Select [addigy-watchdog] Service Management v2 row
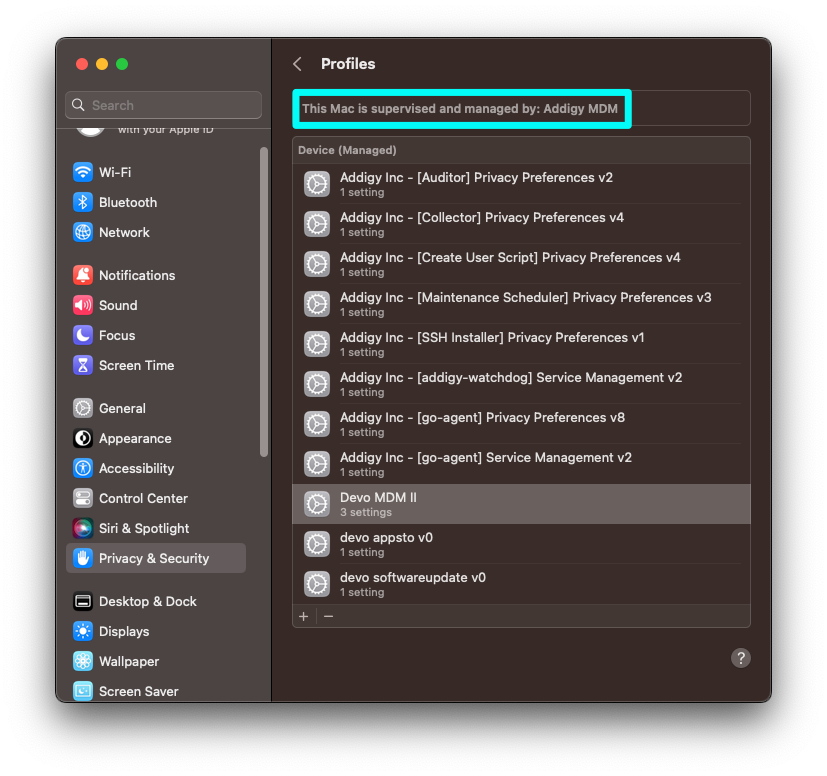 (x=521, y=384)
